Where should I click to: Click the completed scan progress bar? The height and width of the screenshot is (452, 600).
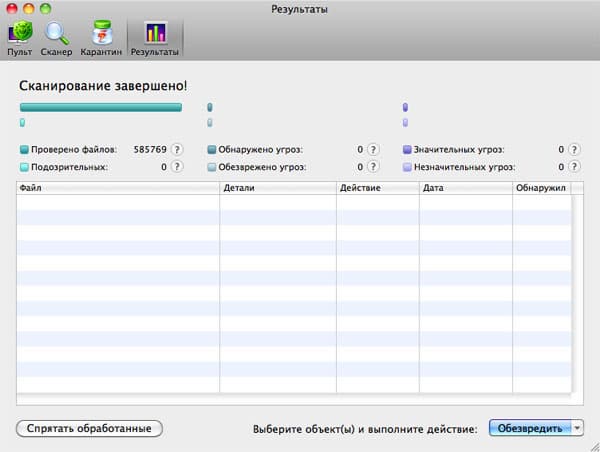pos(101,107)
